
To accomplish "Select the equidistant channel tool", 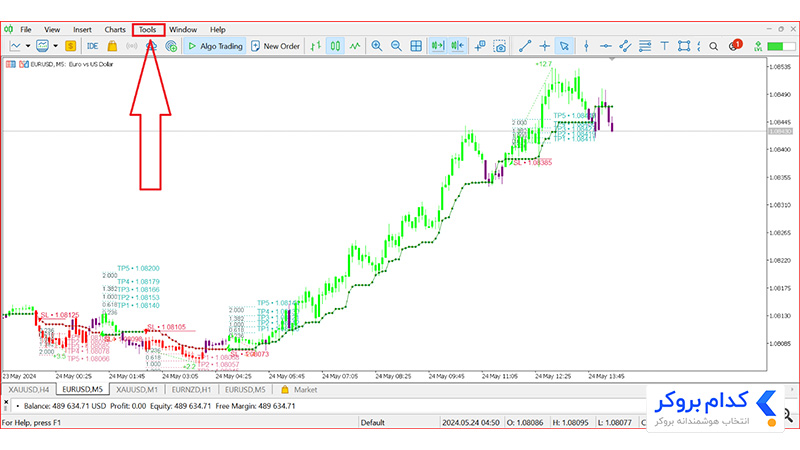I will (x=625, y=46).
